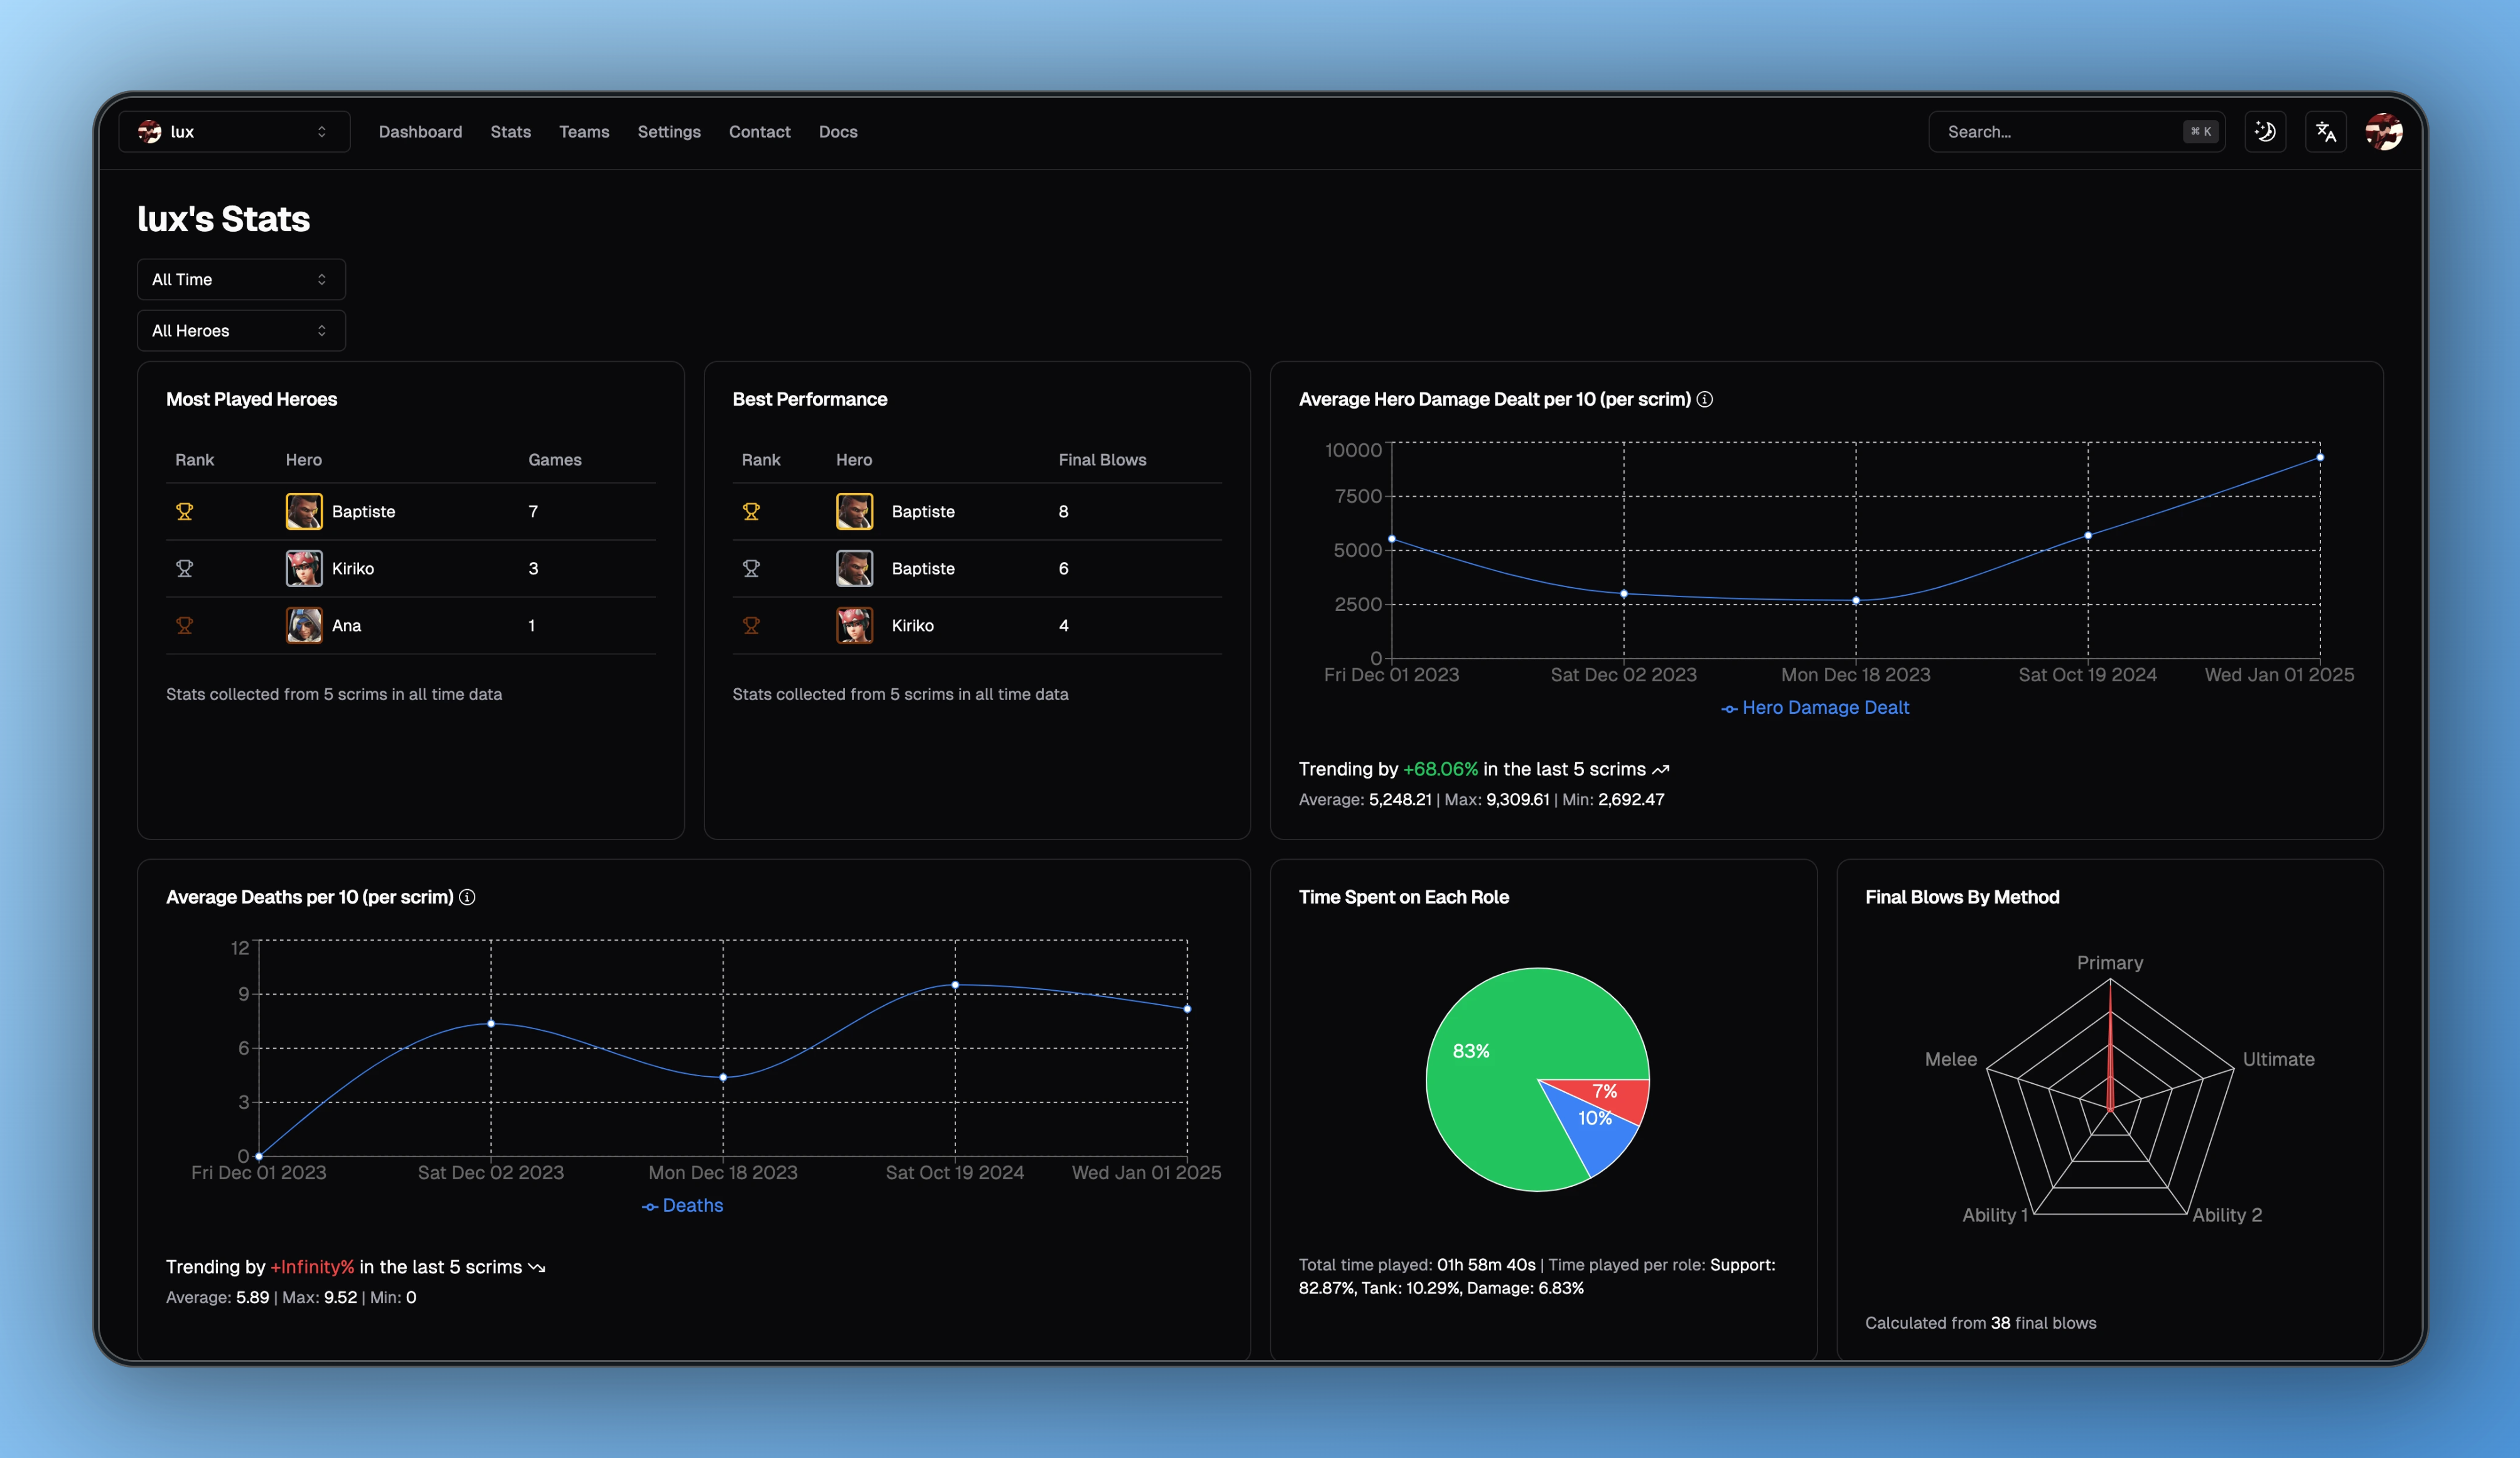Screen dimensions: 2520x1458
Task: Expand the All Time period dropdown
Action: tap(241, 279)
